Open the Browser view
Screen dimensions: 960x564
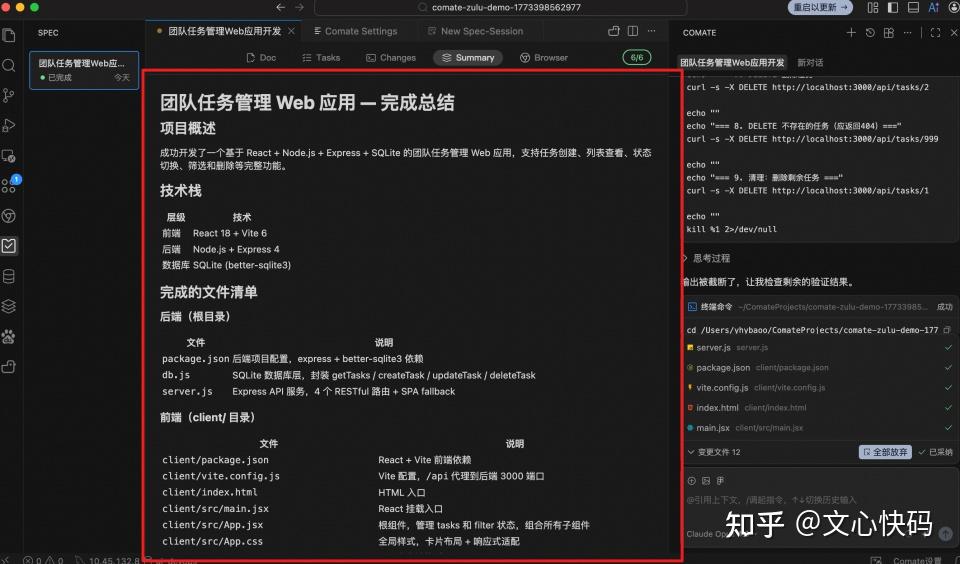click(544, 58)
